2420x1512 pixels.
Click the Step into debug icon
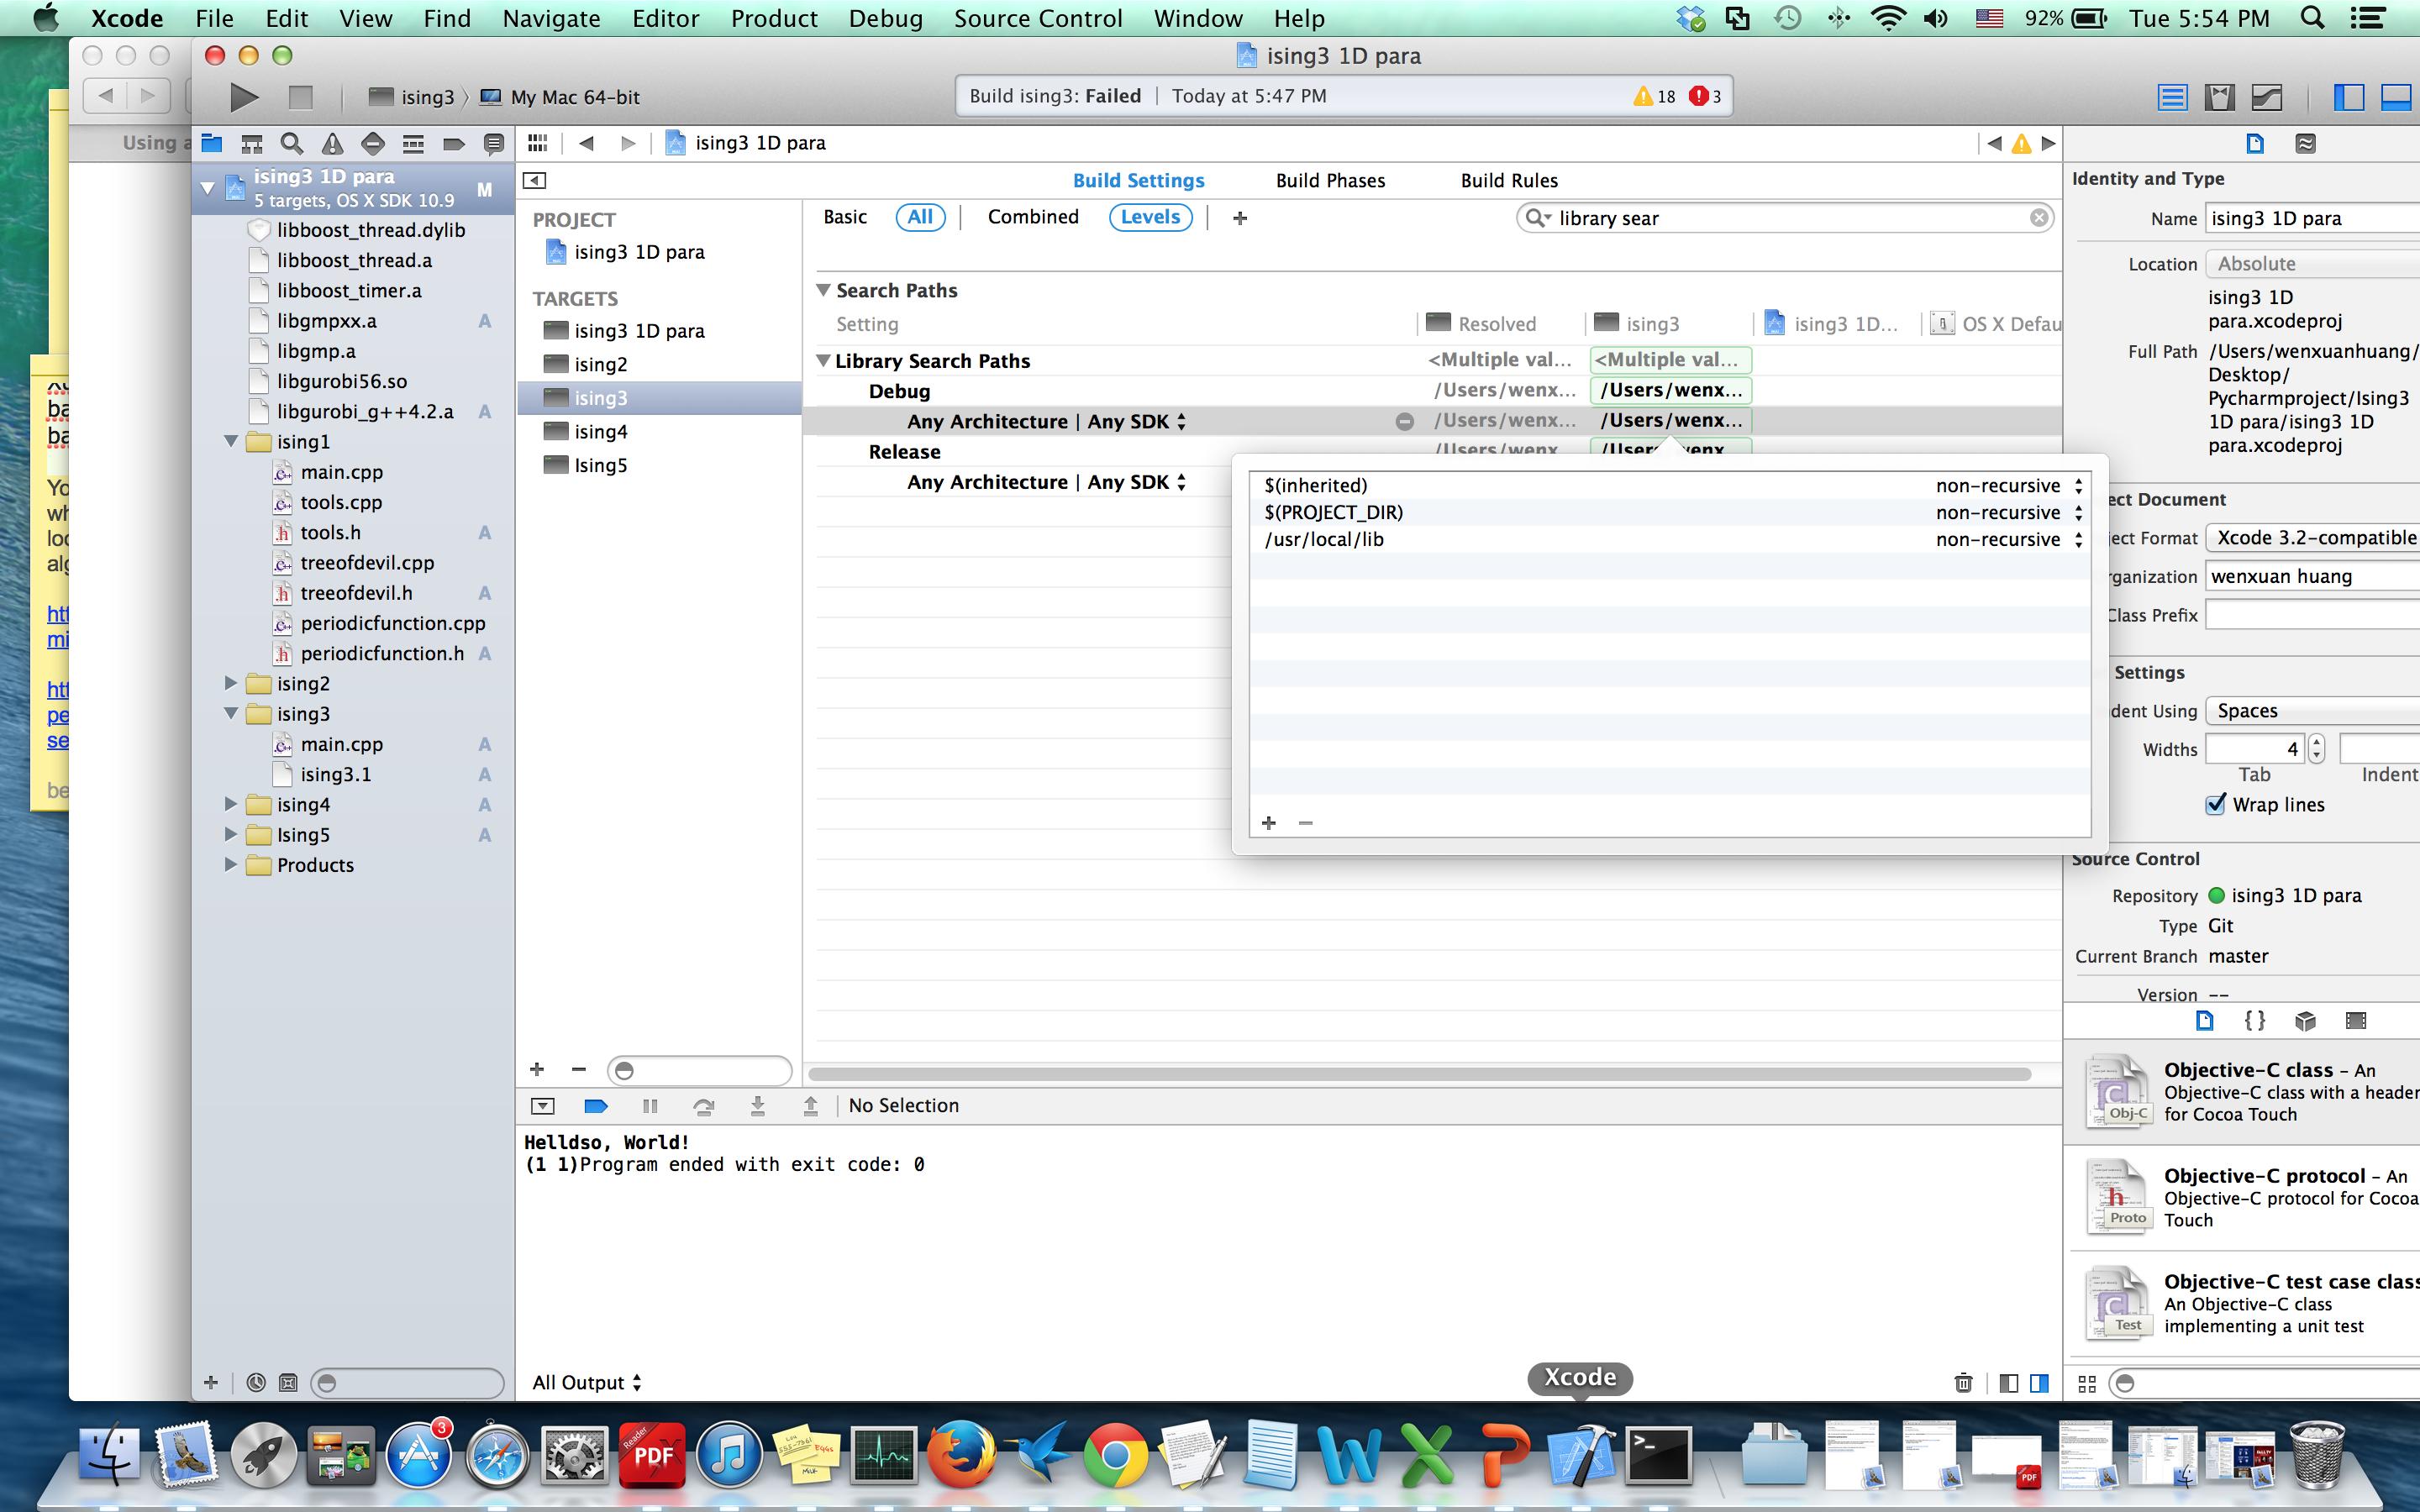758,1105
